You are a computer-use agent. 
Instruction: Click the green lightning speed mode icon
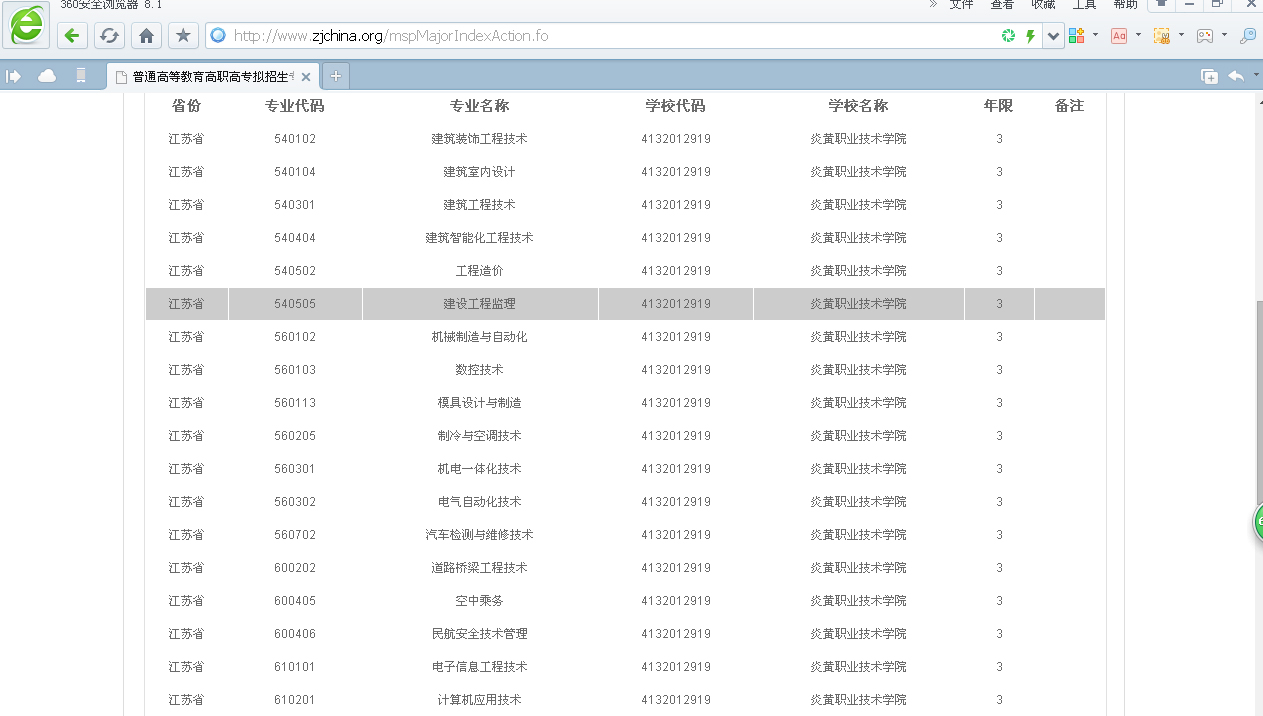1030,36
